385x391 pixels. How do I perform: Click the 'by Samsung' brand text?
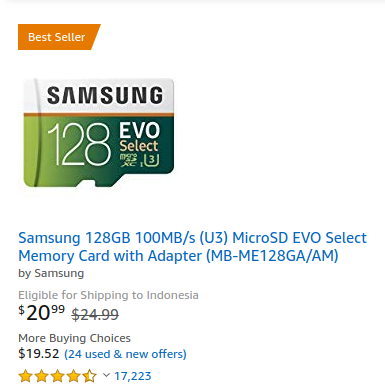[x=51, y=273]
